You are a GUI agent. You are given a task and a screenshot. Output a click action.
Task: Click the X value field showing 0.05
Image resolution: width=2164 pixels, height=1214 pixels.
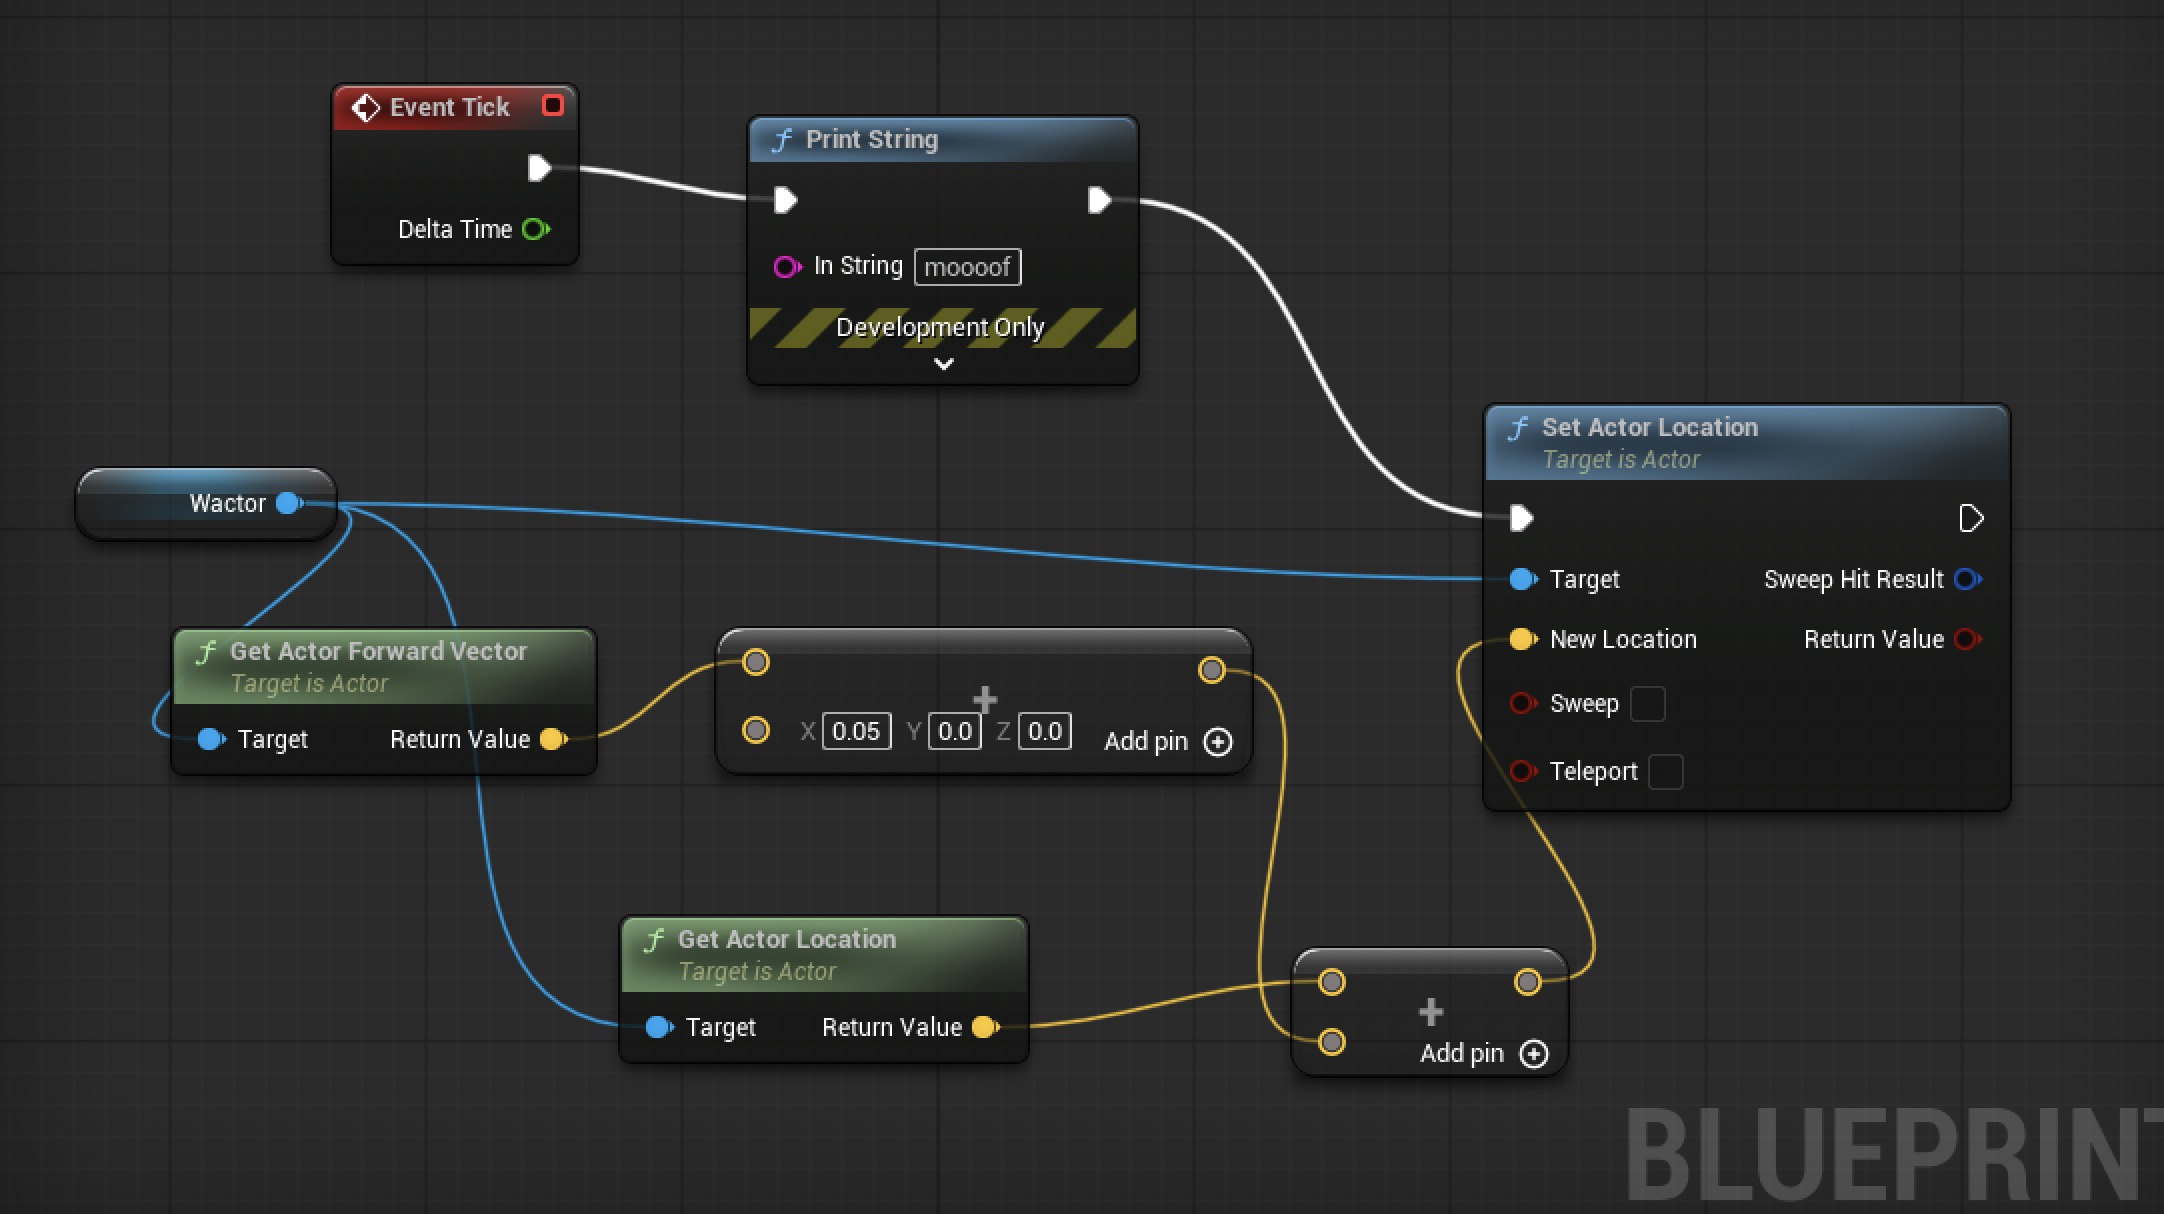click(856, 731)
